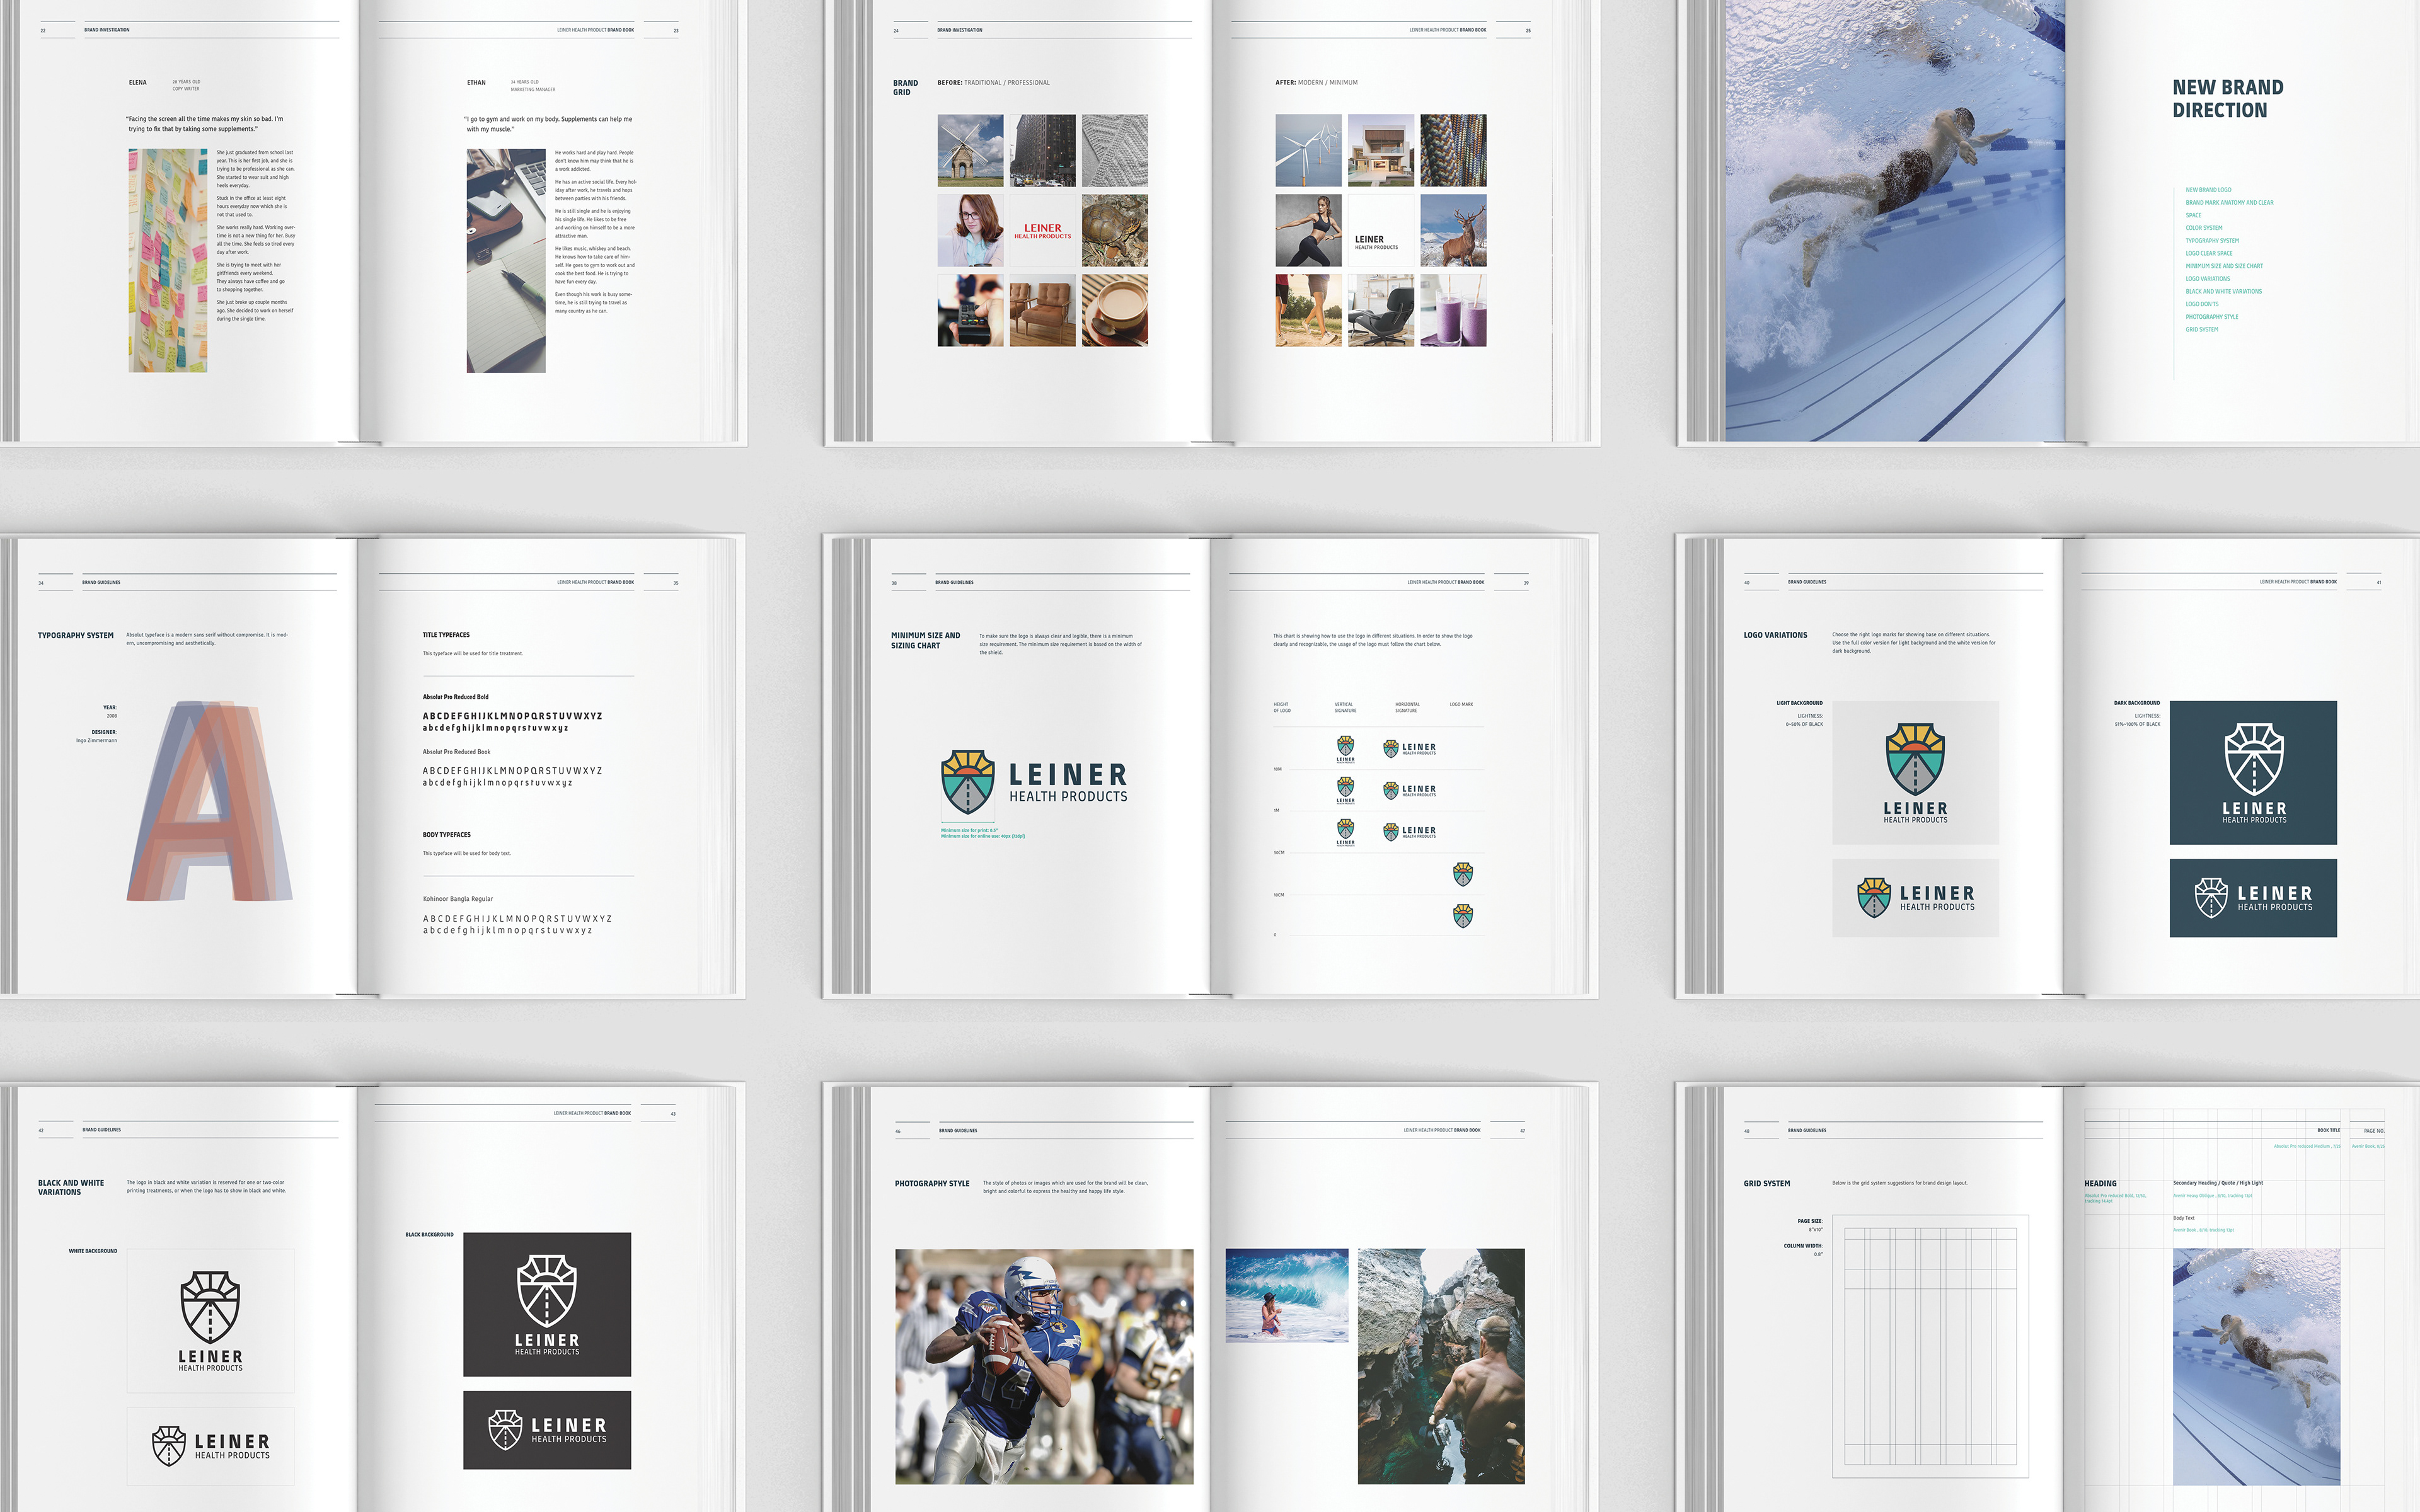Screen dimensions: 2420x1512
Task: Click BLACK AND WHITE VARIATIONS contents entry
Action: pyautogui.click(x=2223, y=291)
